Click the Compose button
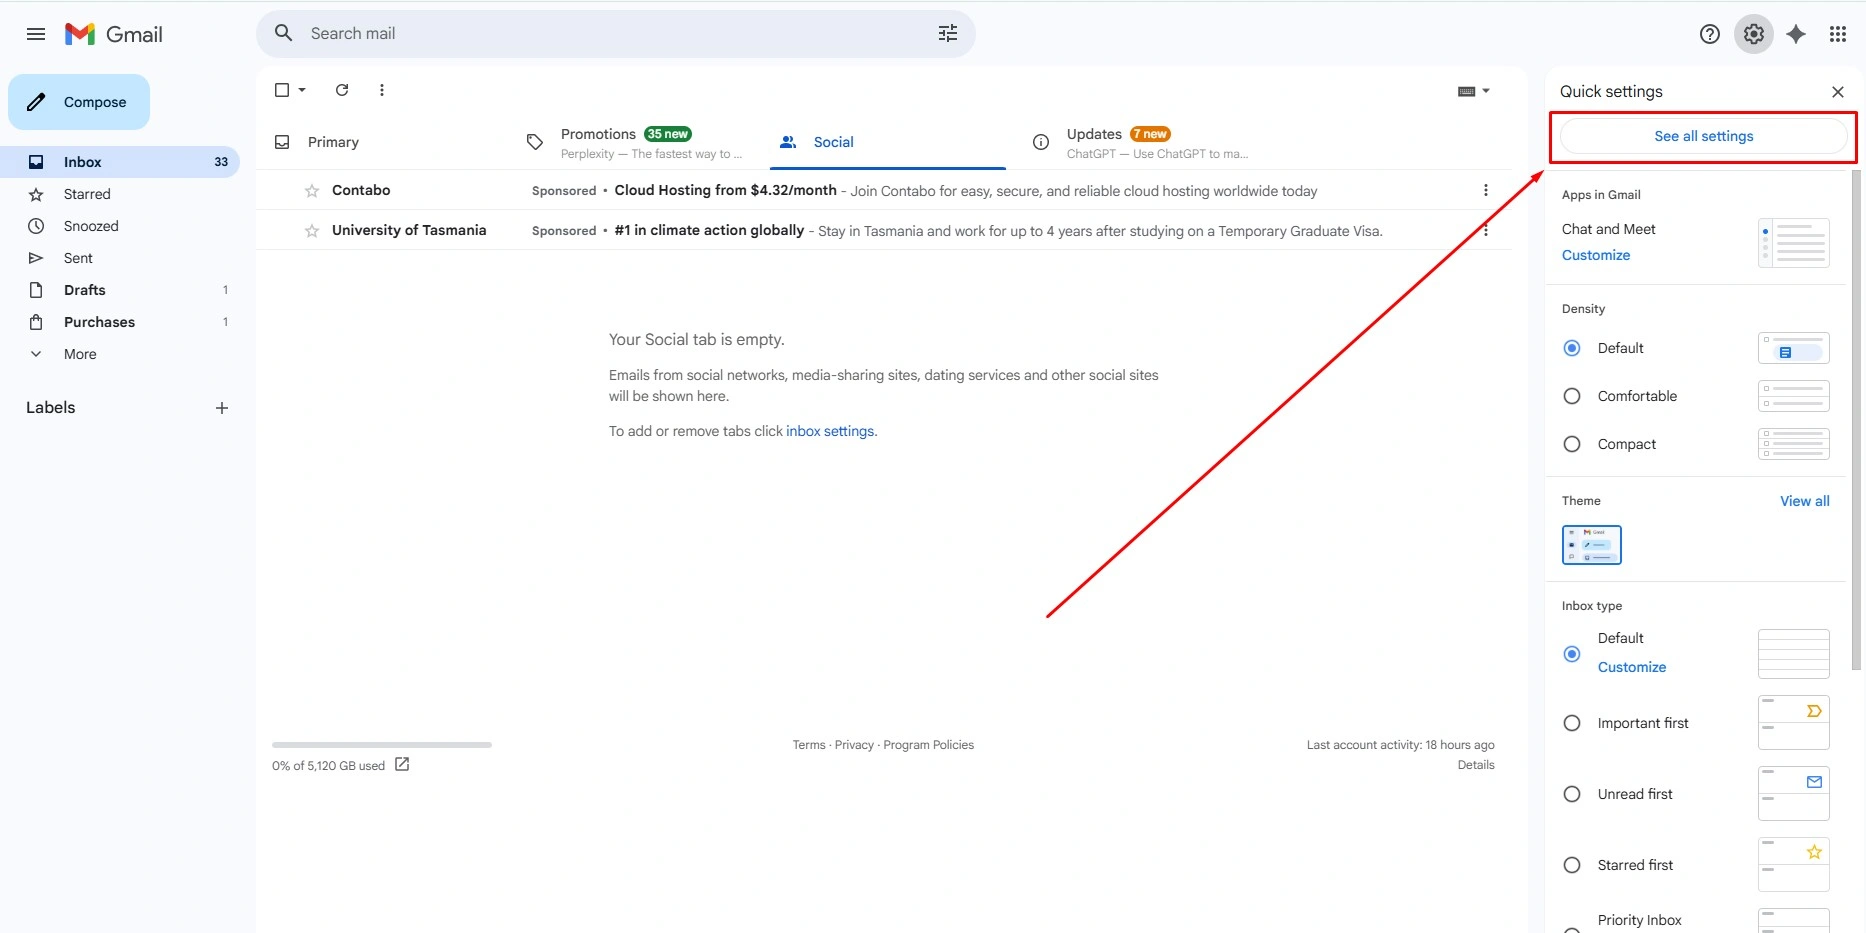Viewport: 1866px width, 933px height. [x=79, y=102]
